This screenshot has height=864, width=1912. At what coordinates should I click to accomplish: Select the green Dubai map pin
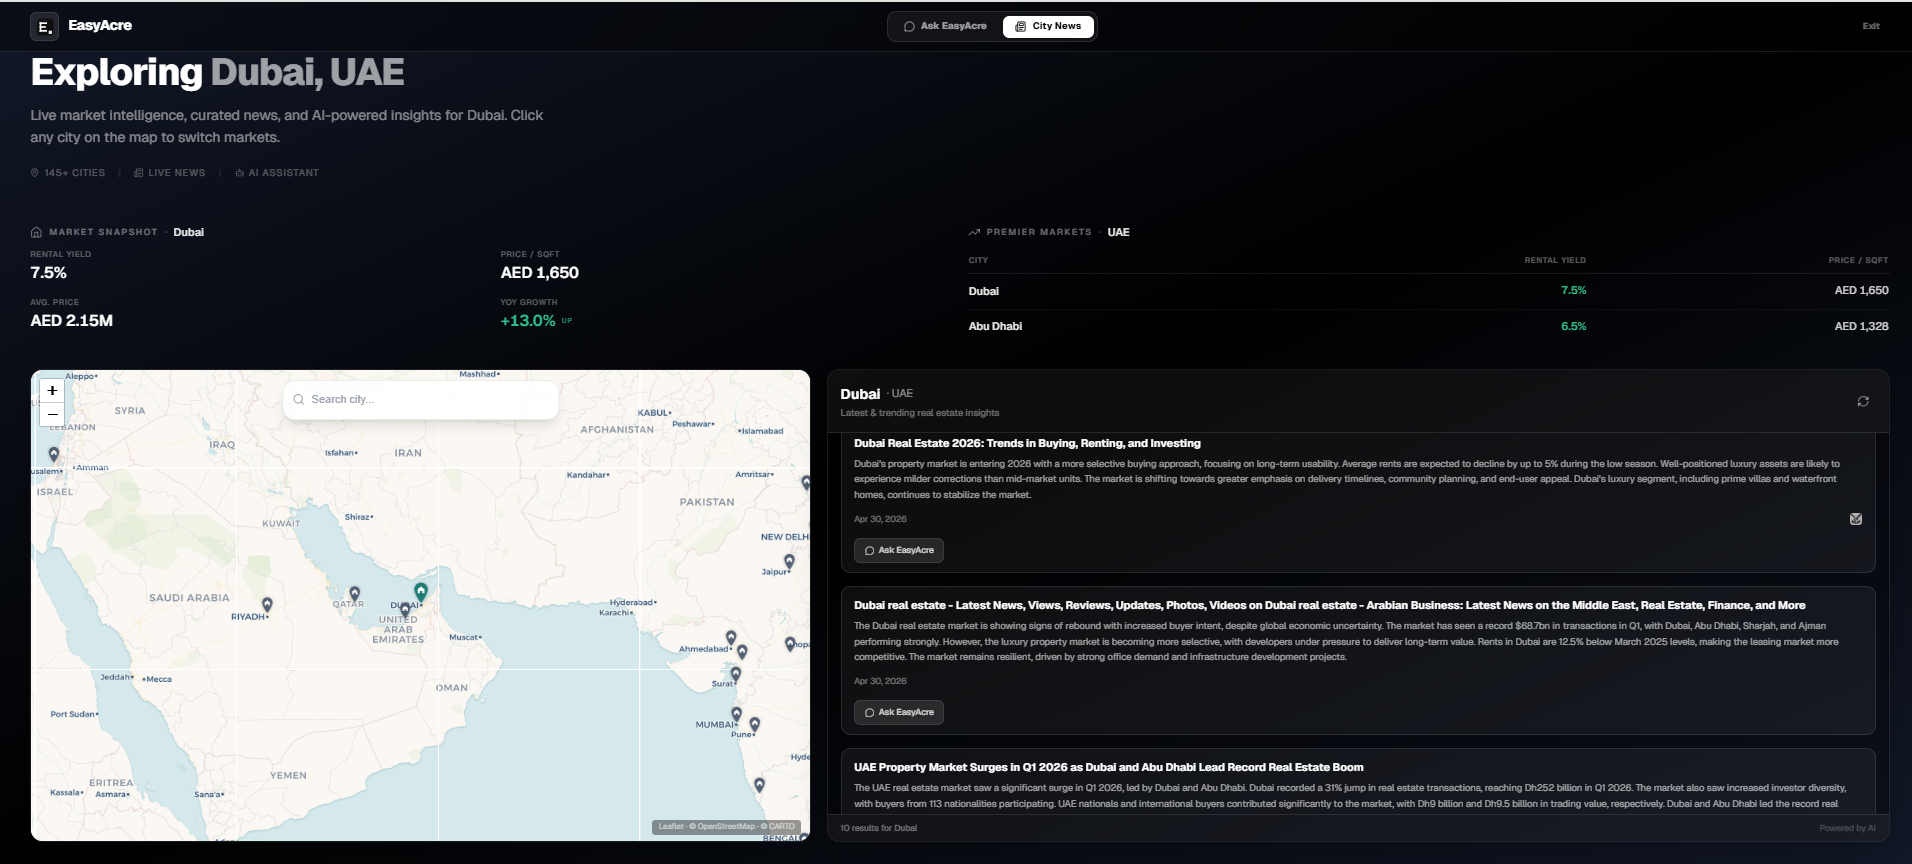pyautogui.click(x=421, y=592)
